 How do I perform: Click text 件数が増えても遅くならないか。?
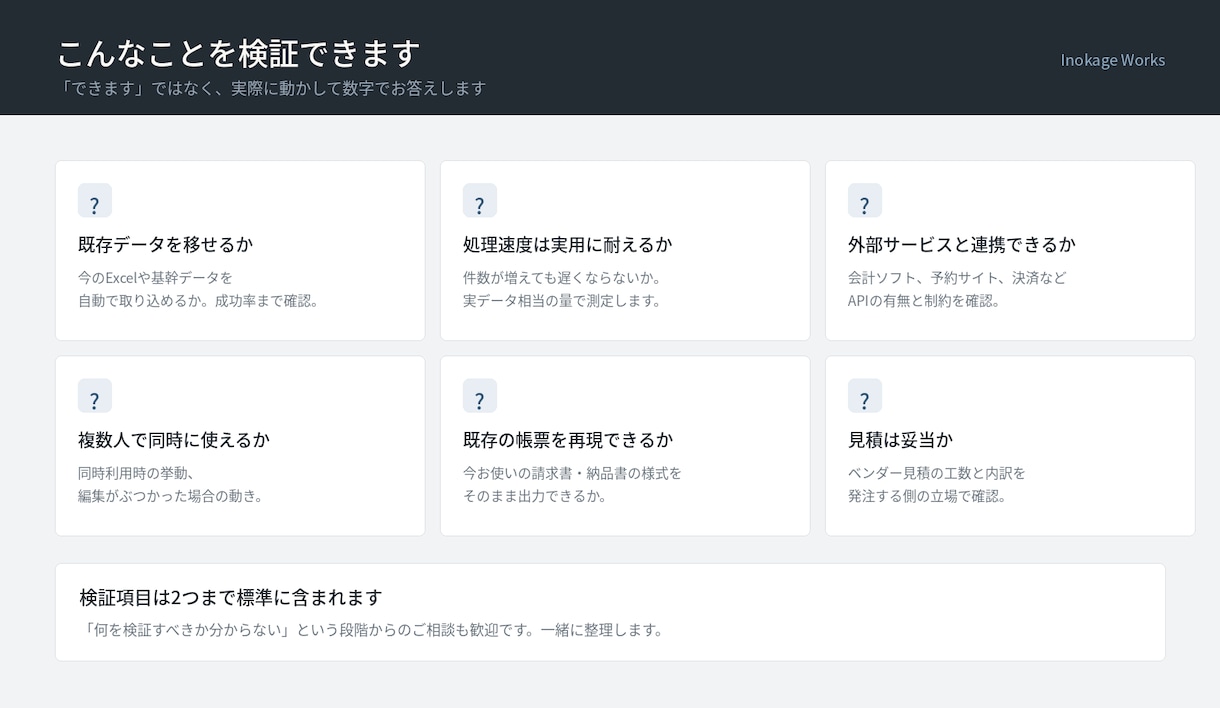(562, 278)
